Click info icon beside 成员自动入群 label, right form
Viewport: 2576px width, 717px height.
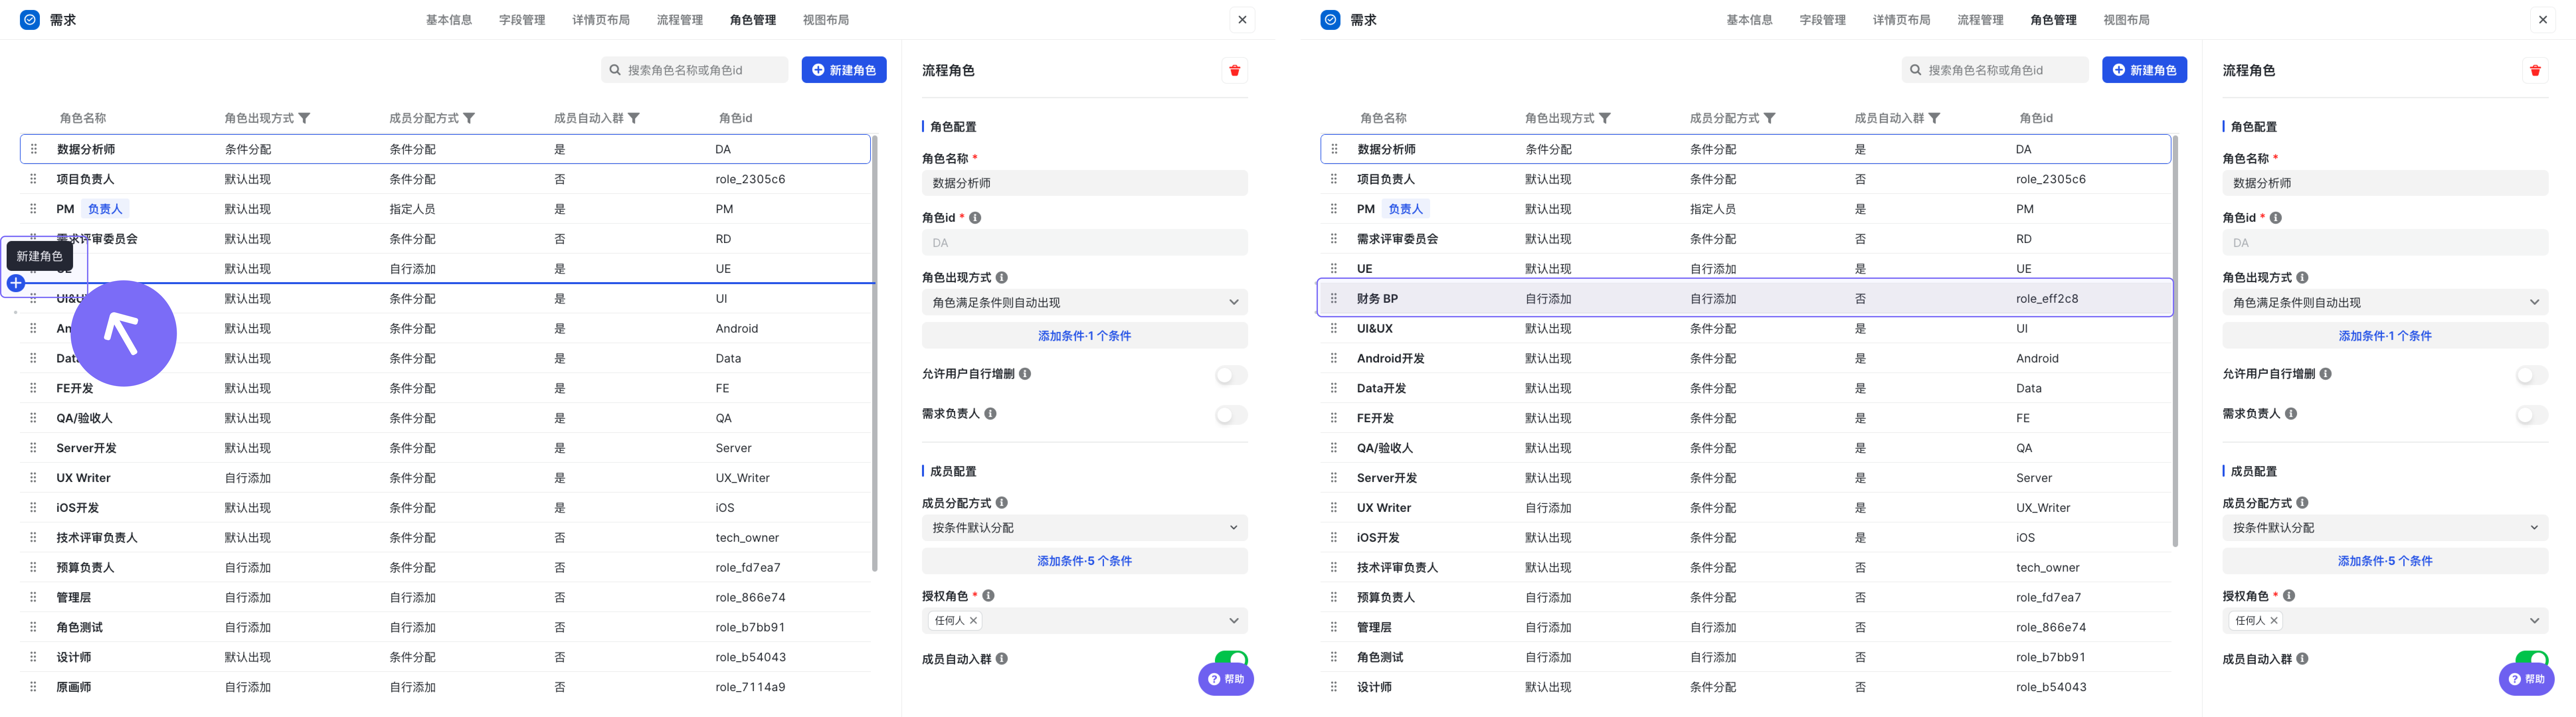[x=2302, y=659]
